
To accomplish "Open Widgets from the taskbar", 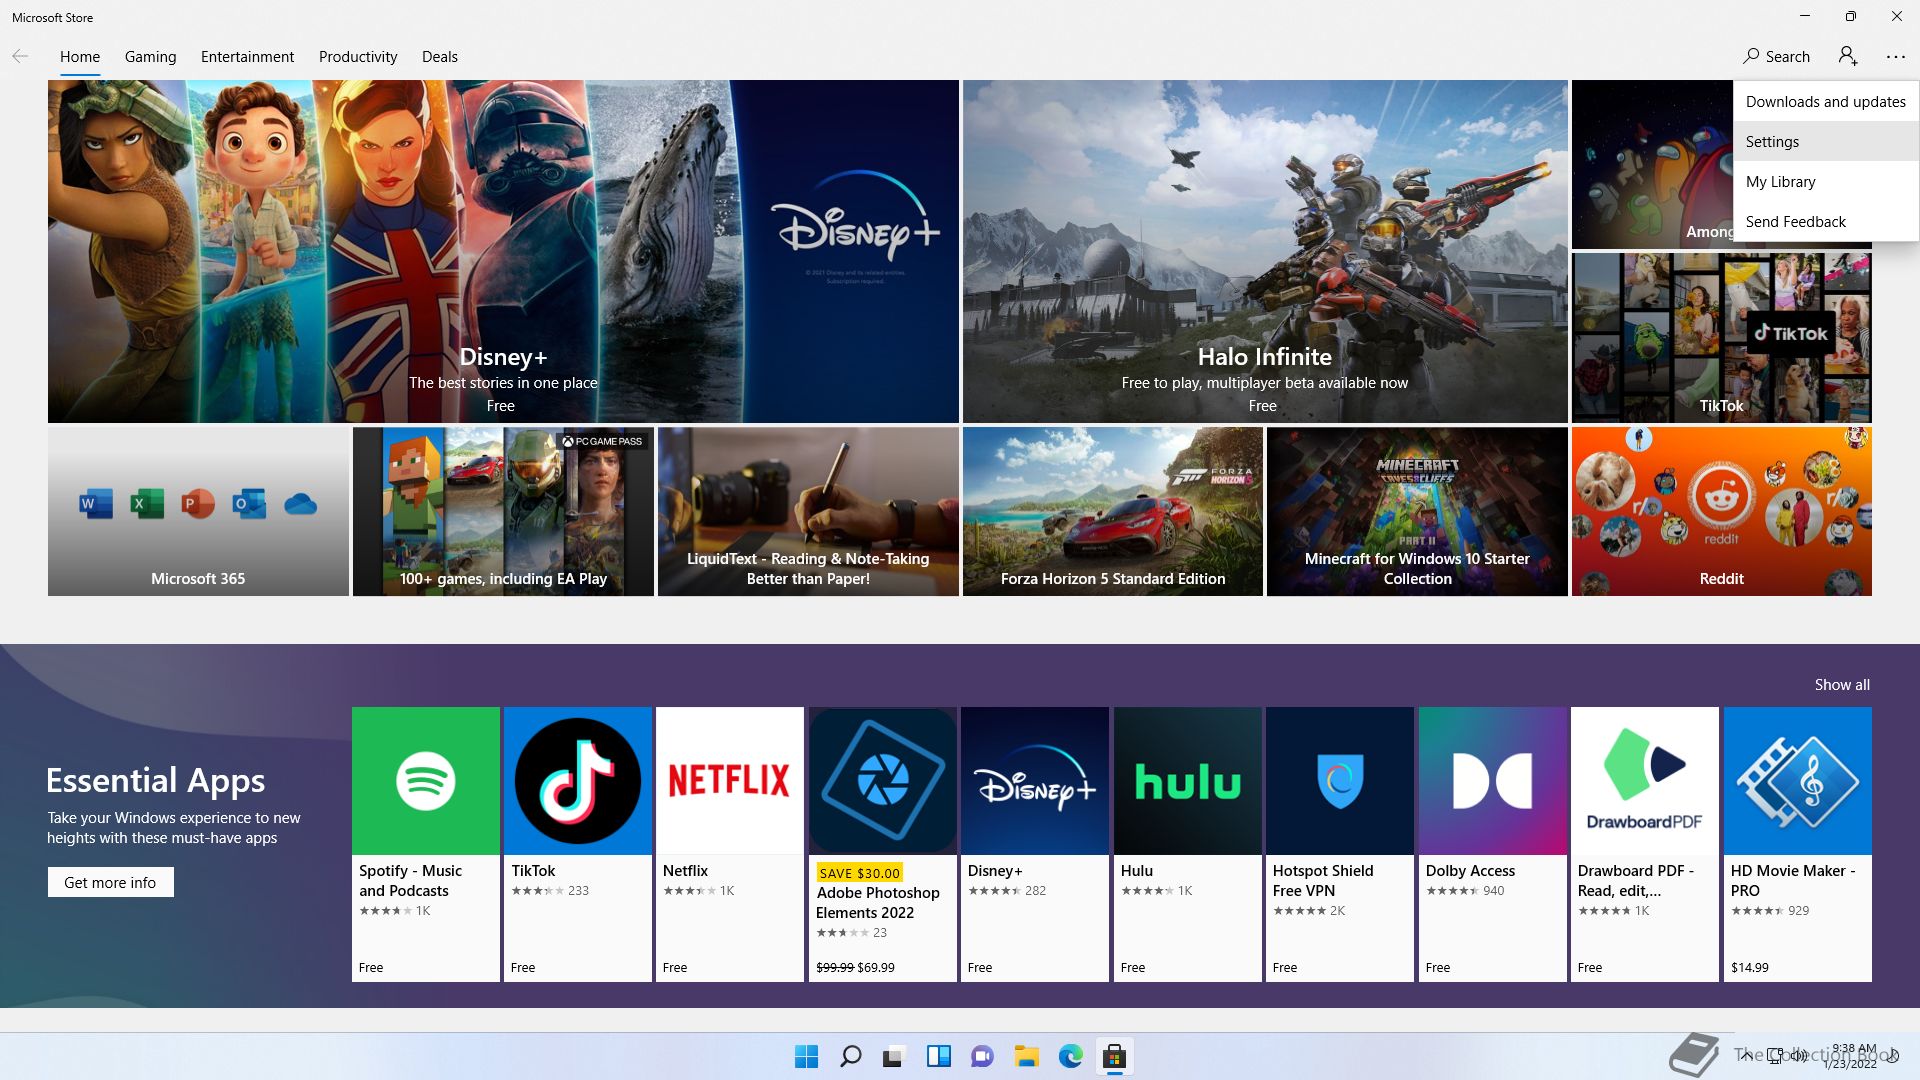I will 938,1056.
